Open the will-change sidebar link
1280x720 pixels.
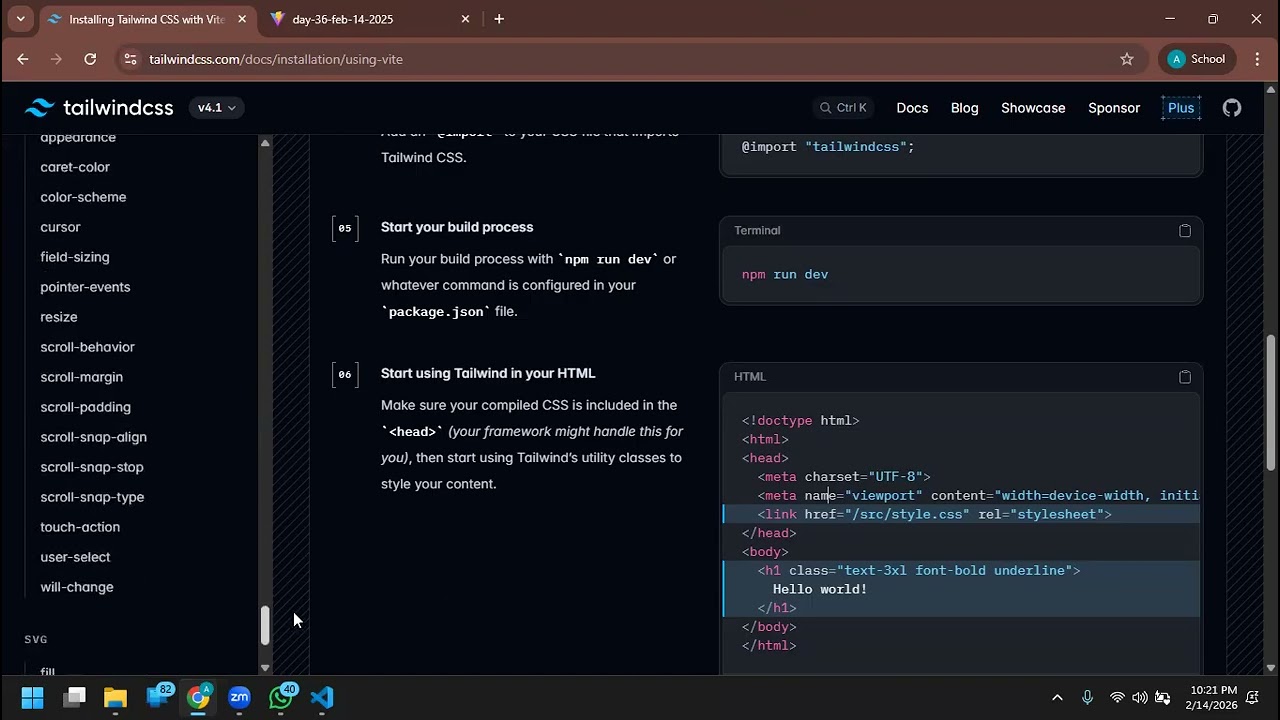point(77,587)
